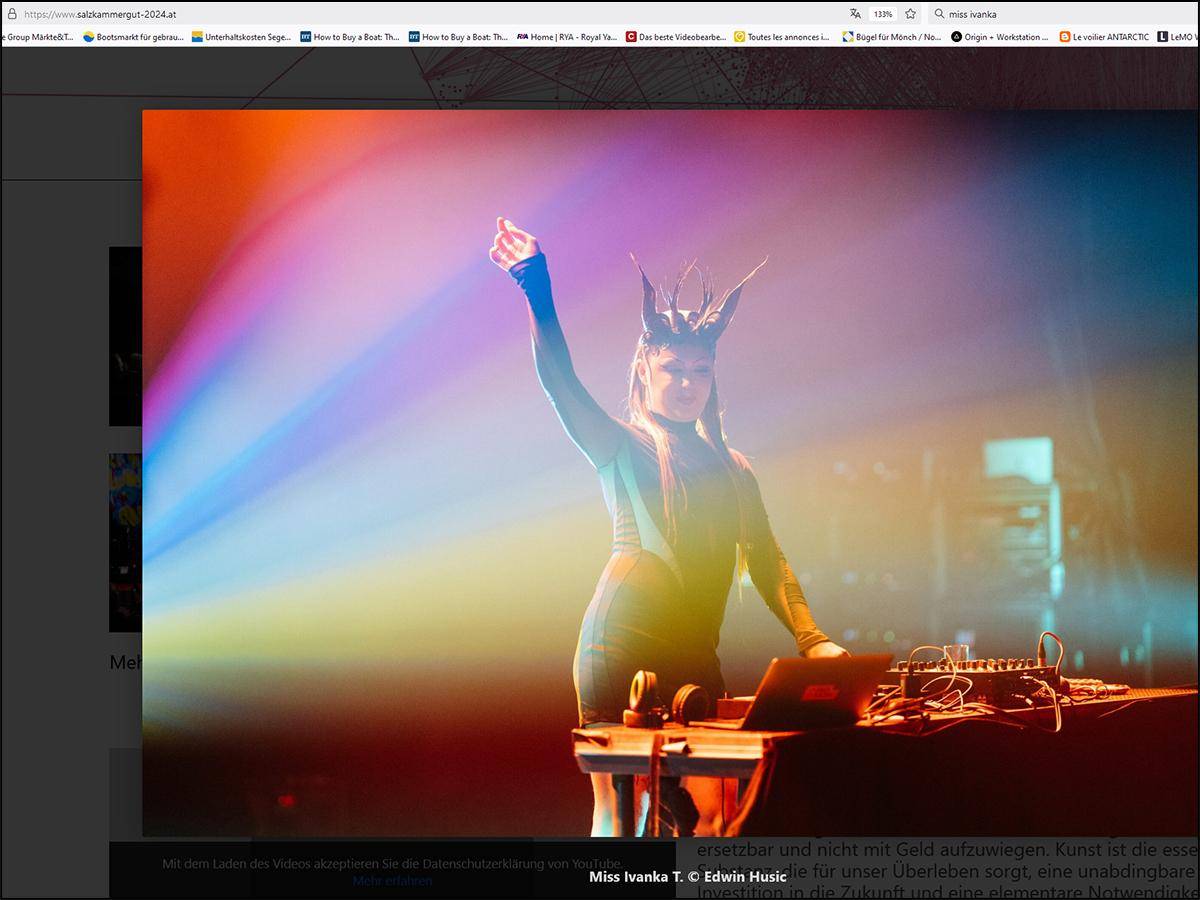1200x900 pixels.
Task: Open 'Toutes les annonces' bookmark
Action: [781, 37]
